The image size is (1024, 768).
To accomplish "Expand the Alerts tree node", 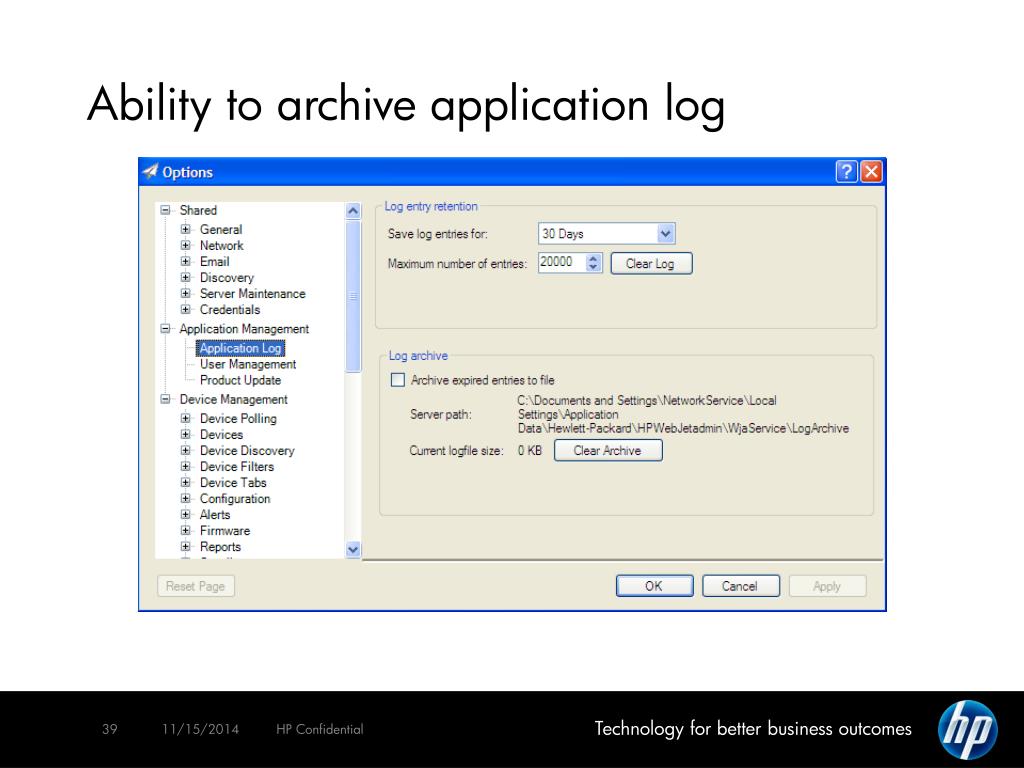I will click(x=185, y=514).
